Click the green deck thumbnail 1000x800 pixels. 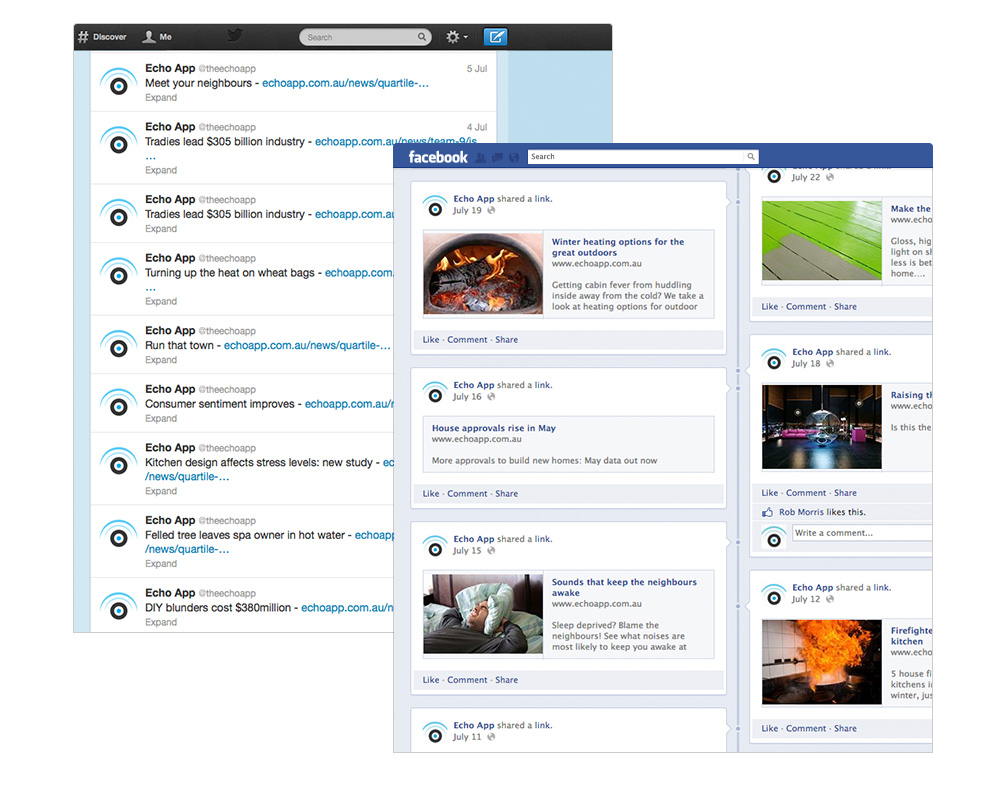pos(821,241)
